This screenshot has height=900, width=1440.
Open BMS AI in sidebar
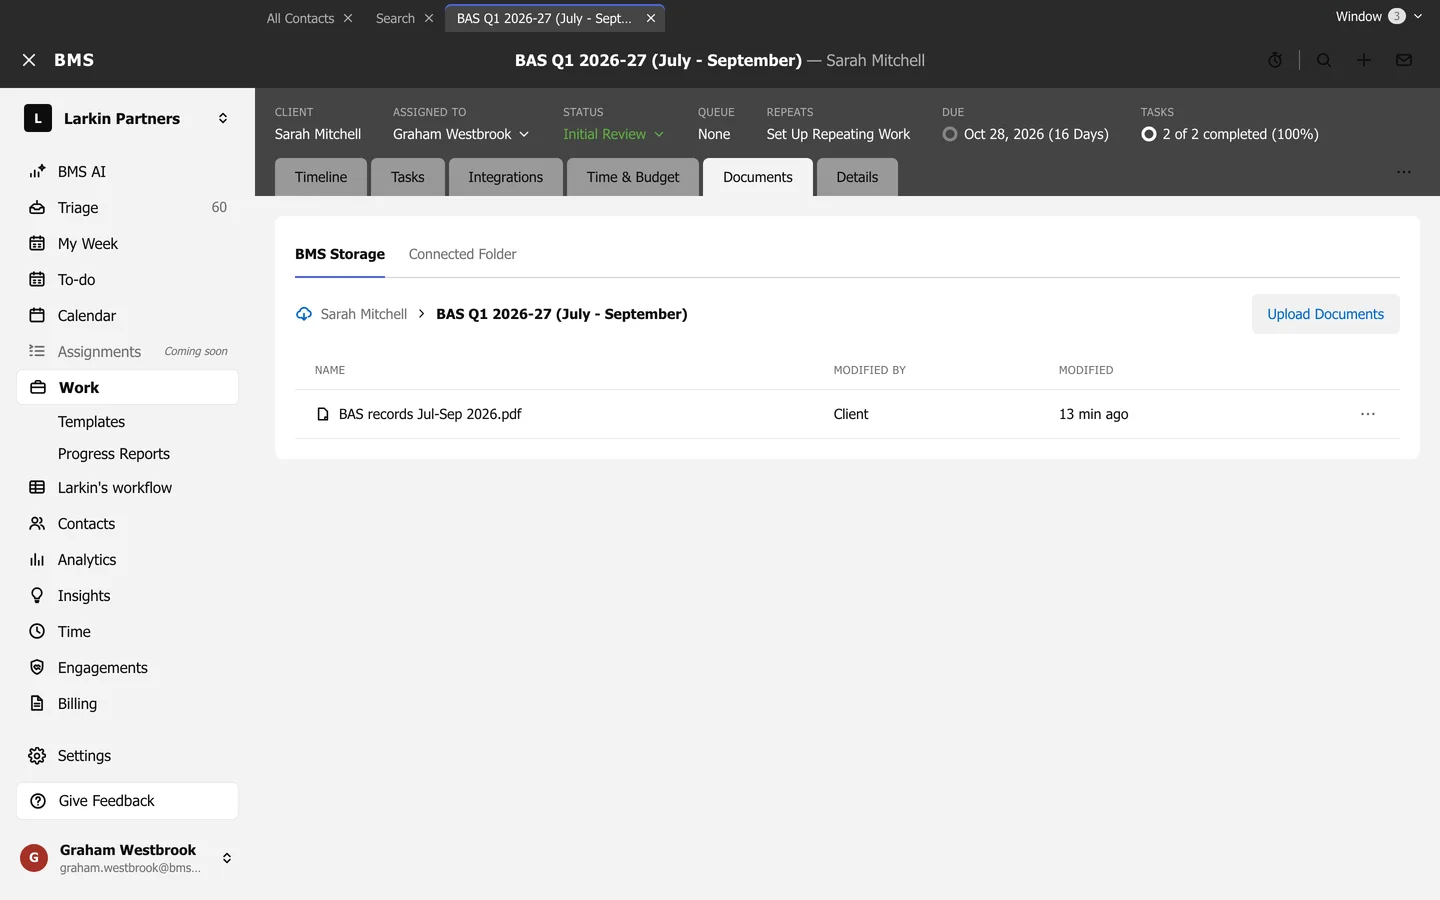pos(128,172)
